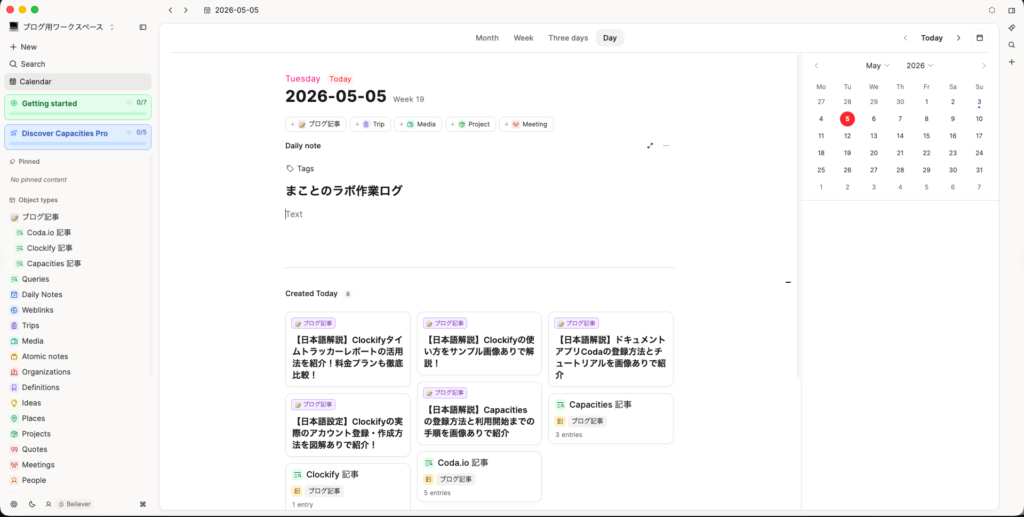
Task: Click the Tags label icon in the daily note
Action: click(x=290, y=168)
